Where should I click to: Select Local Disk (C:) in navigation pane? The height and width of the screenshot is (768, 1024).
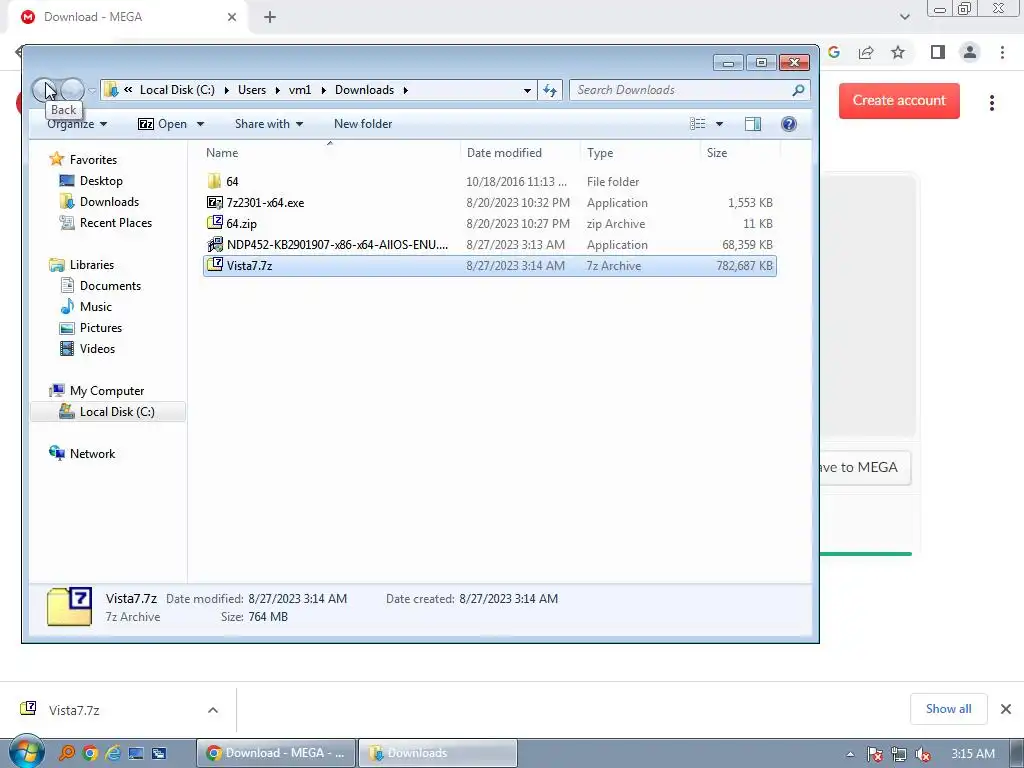[108, 412]
